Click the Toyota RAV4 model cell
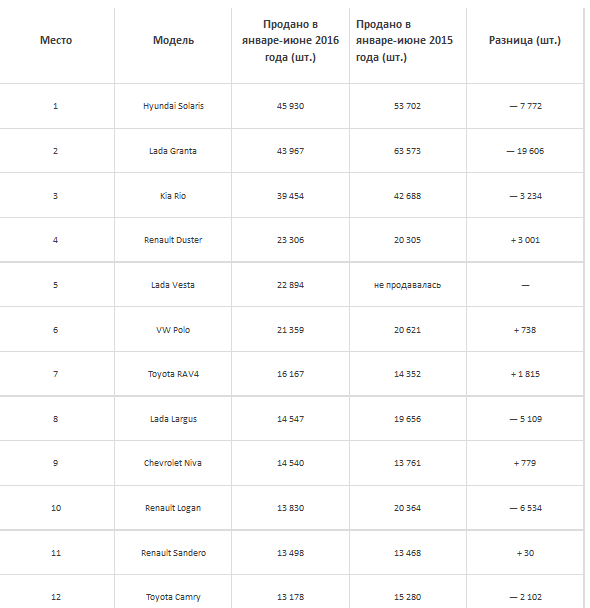590x608 pixels. click(173, 374)
